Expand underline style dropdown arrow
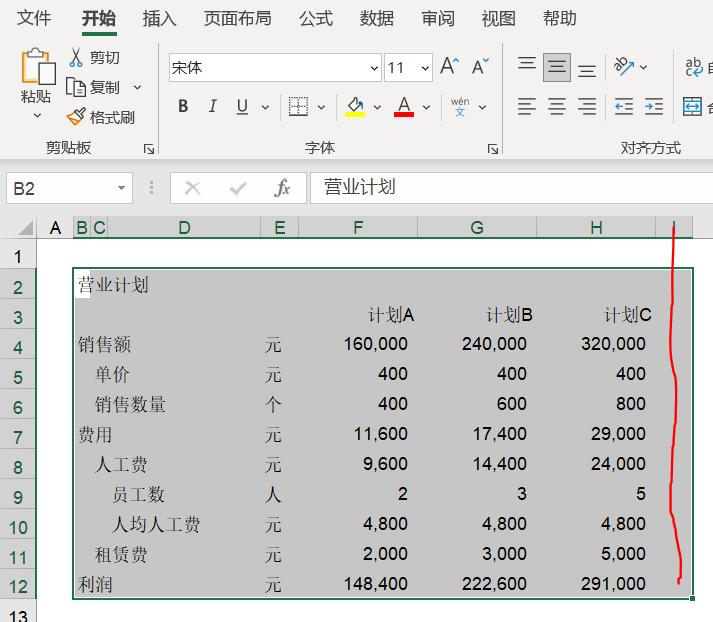713x622 pixels. [265, 107]
